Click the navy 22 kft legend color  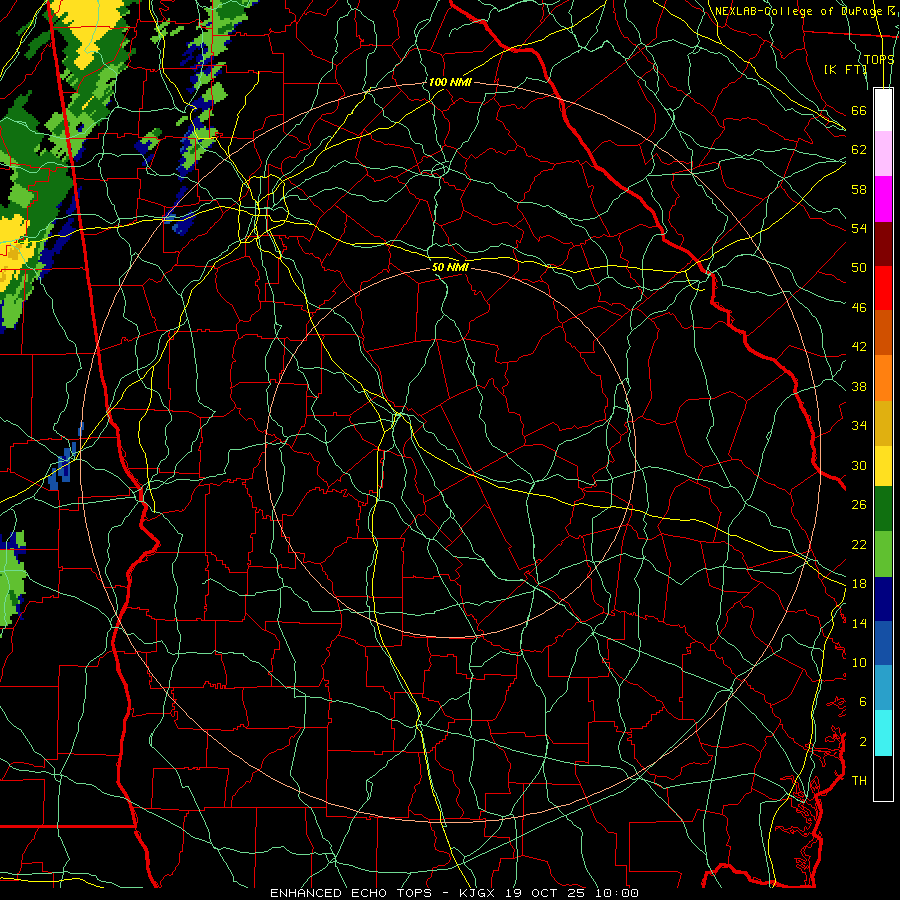(883, 599)
